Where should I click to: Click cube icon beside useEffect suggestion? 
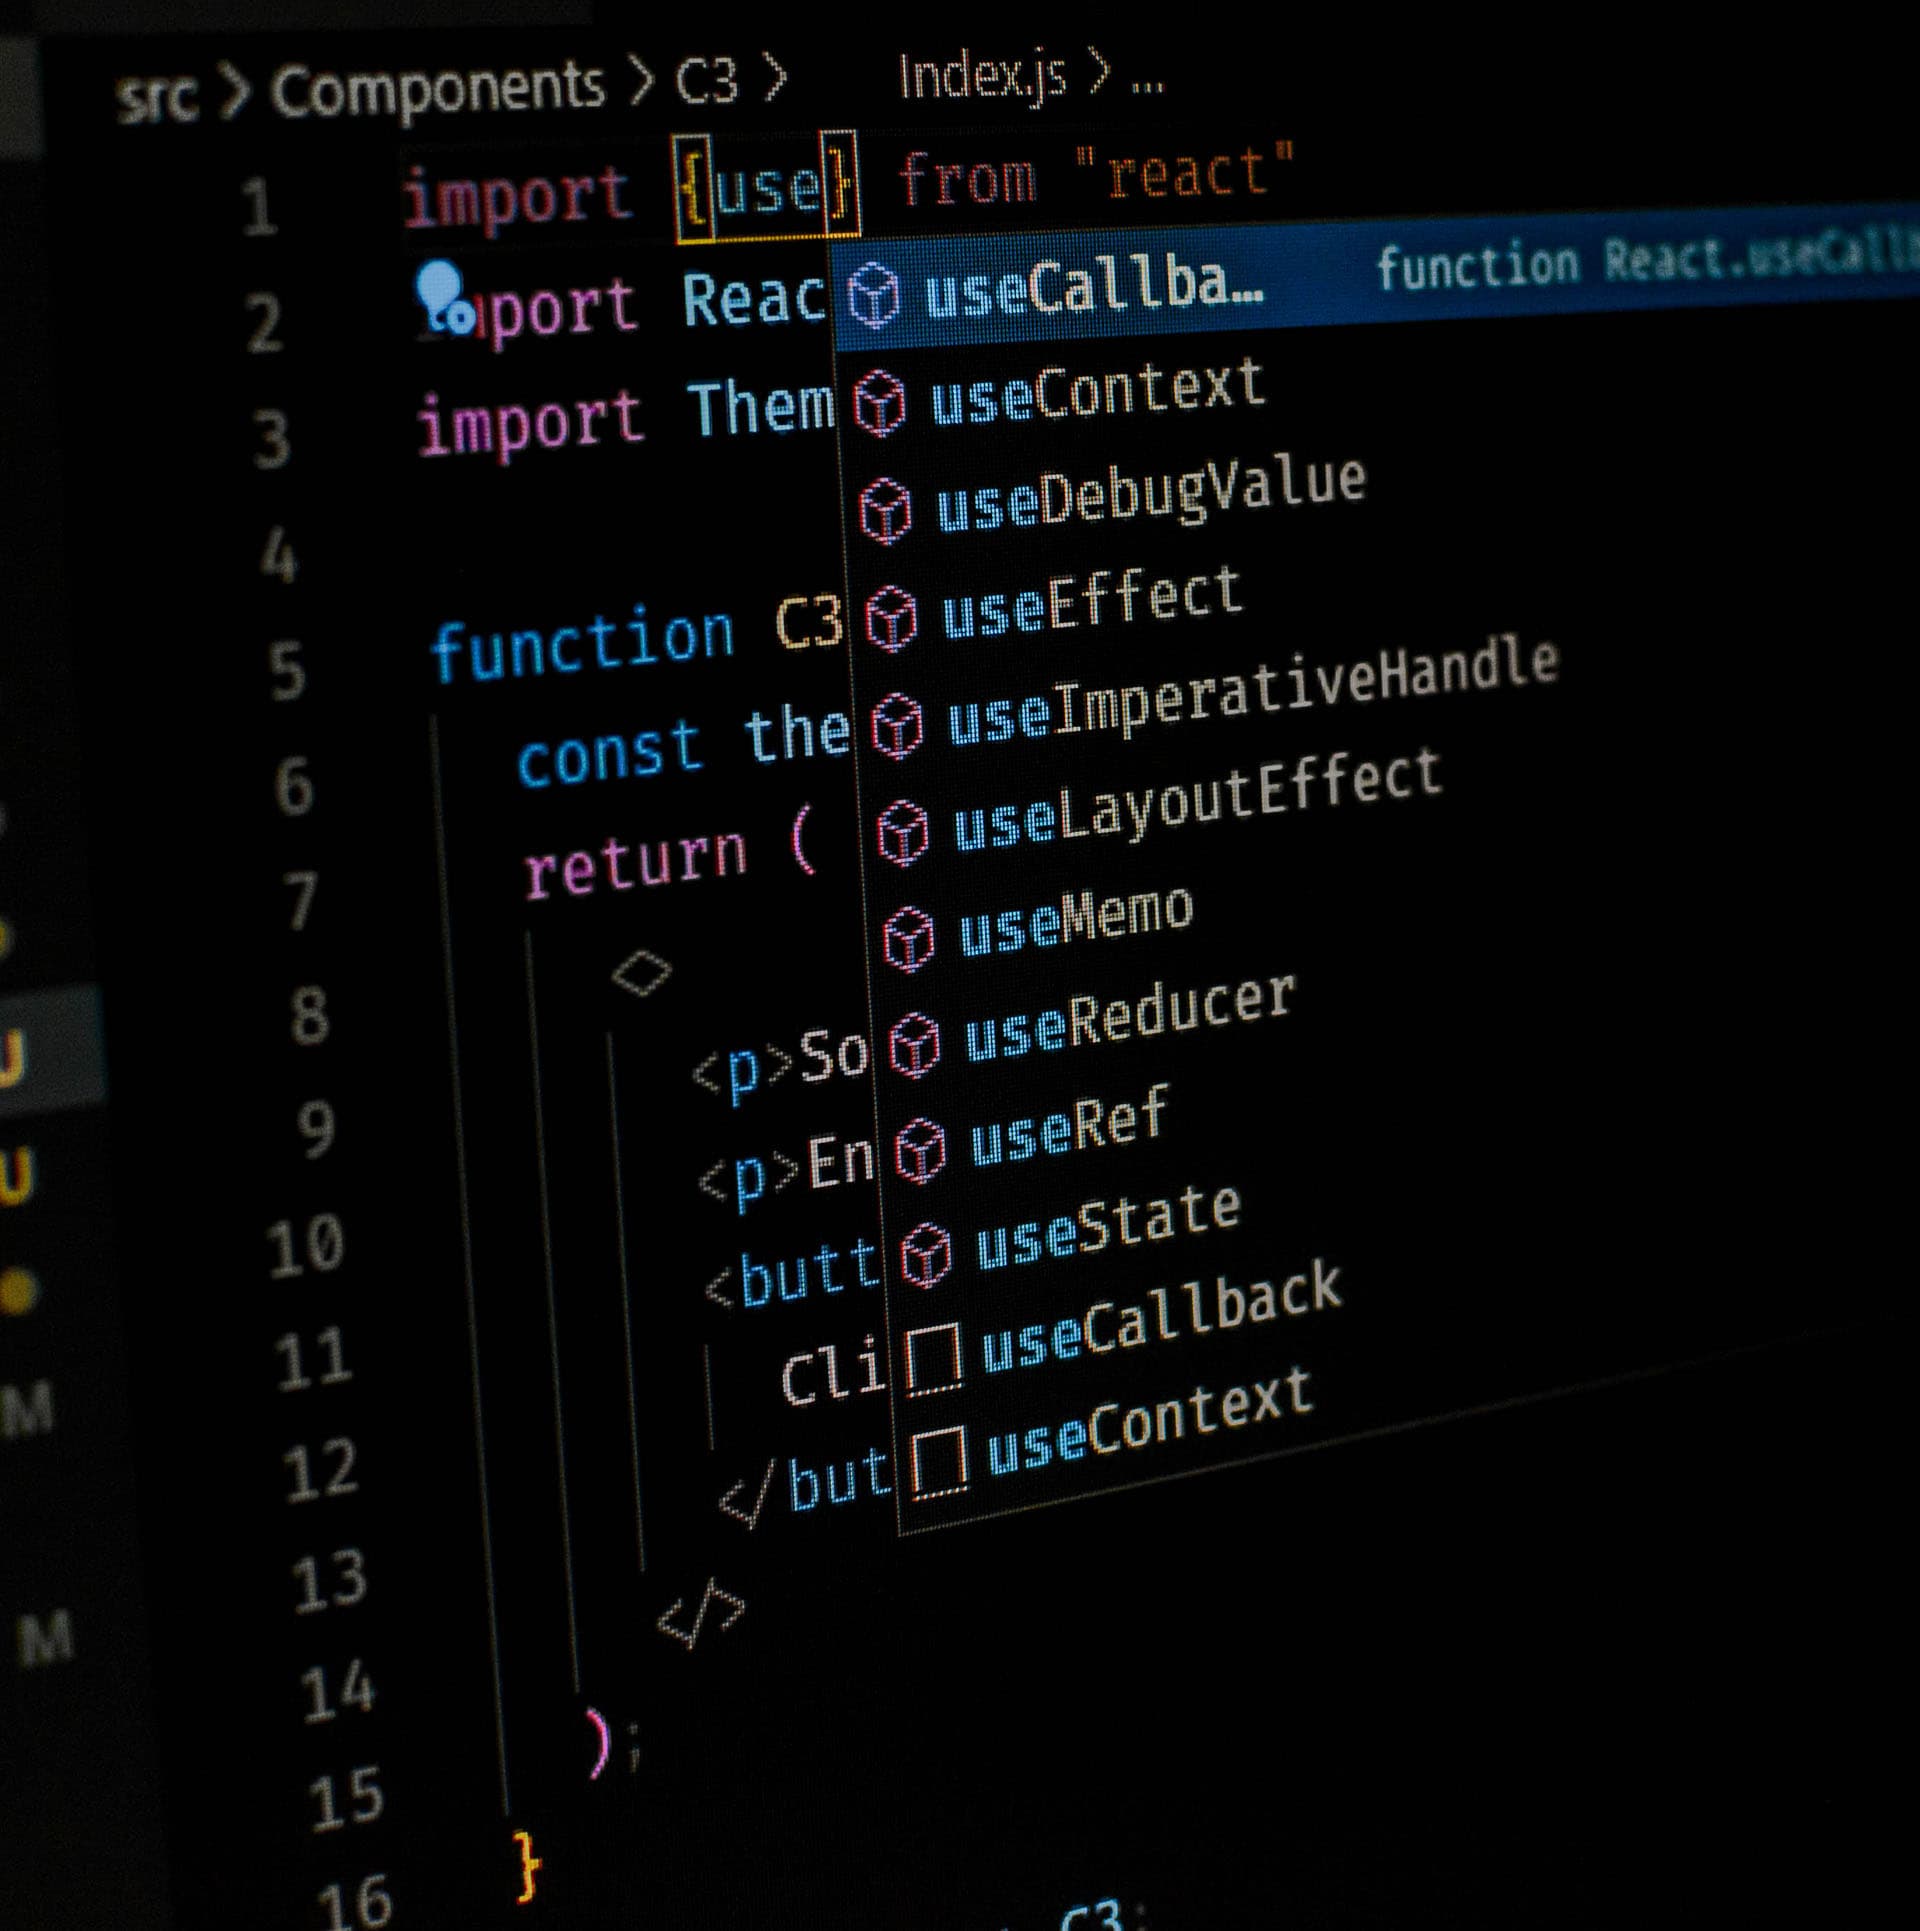pyautogui.click(x=890, y=618)
